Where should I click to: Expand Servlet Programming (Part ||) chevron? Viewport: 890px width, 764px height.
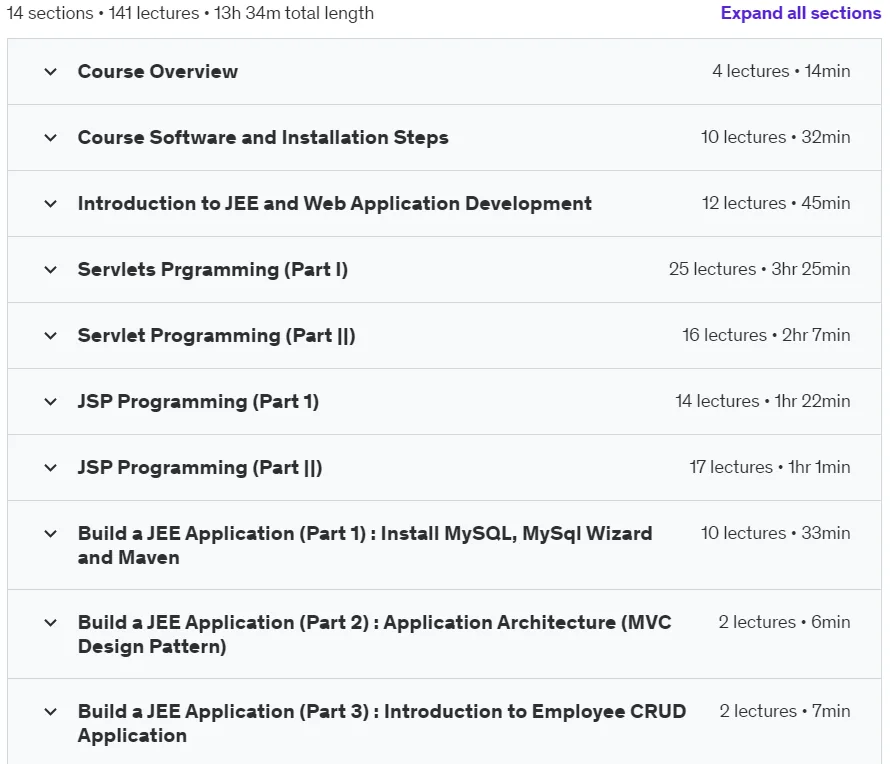[51, 335]
